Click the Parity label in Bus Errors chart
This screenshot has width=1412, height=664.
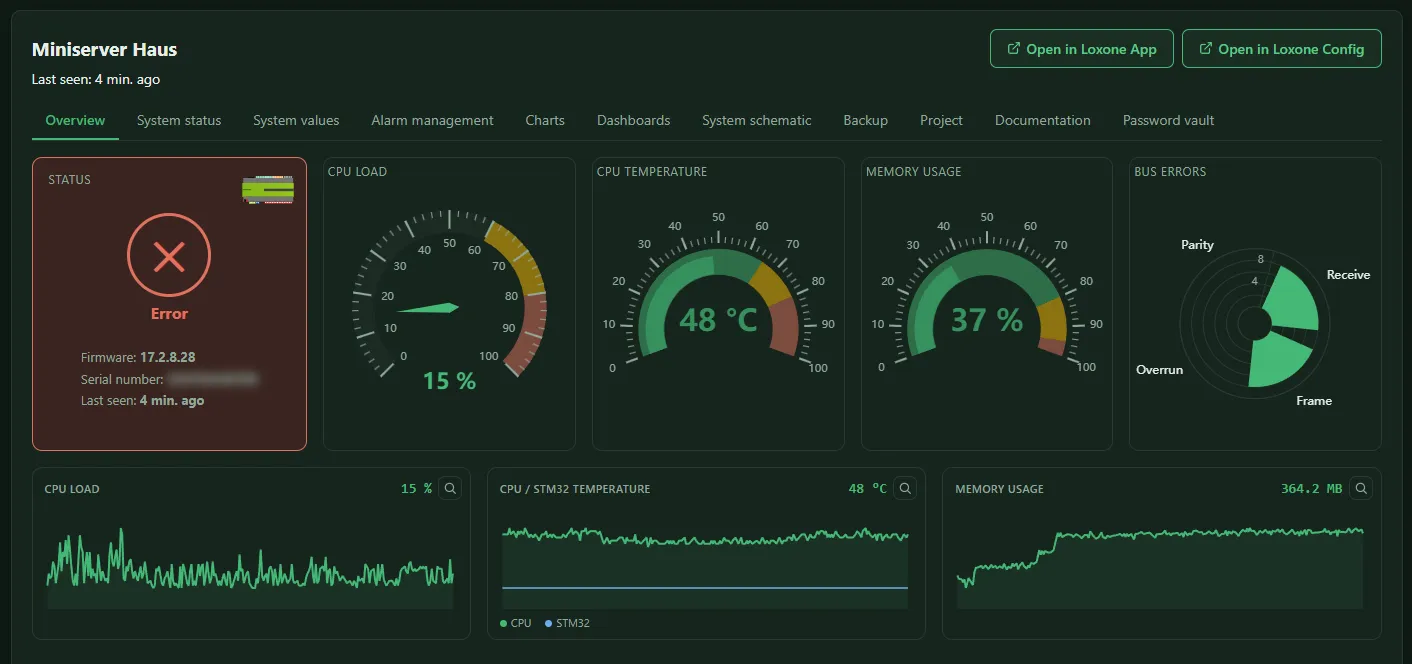[1197, 244]
